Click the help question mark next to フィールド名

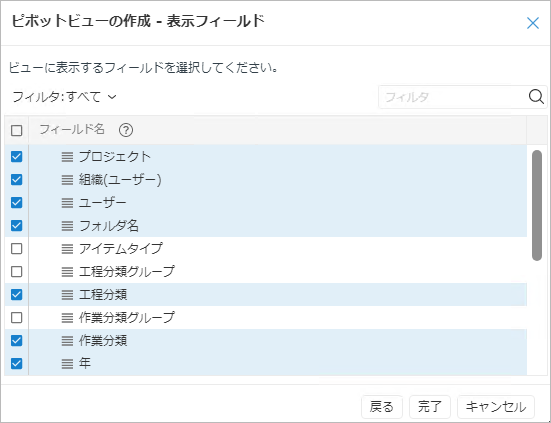coord(126,130)
